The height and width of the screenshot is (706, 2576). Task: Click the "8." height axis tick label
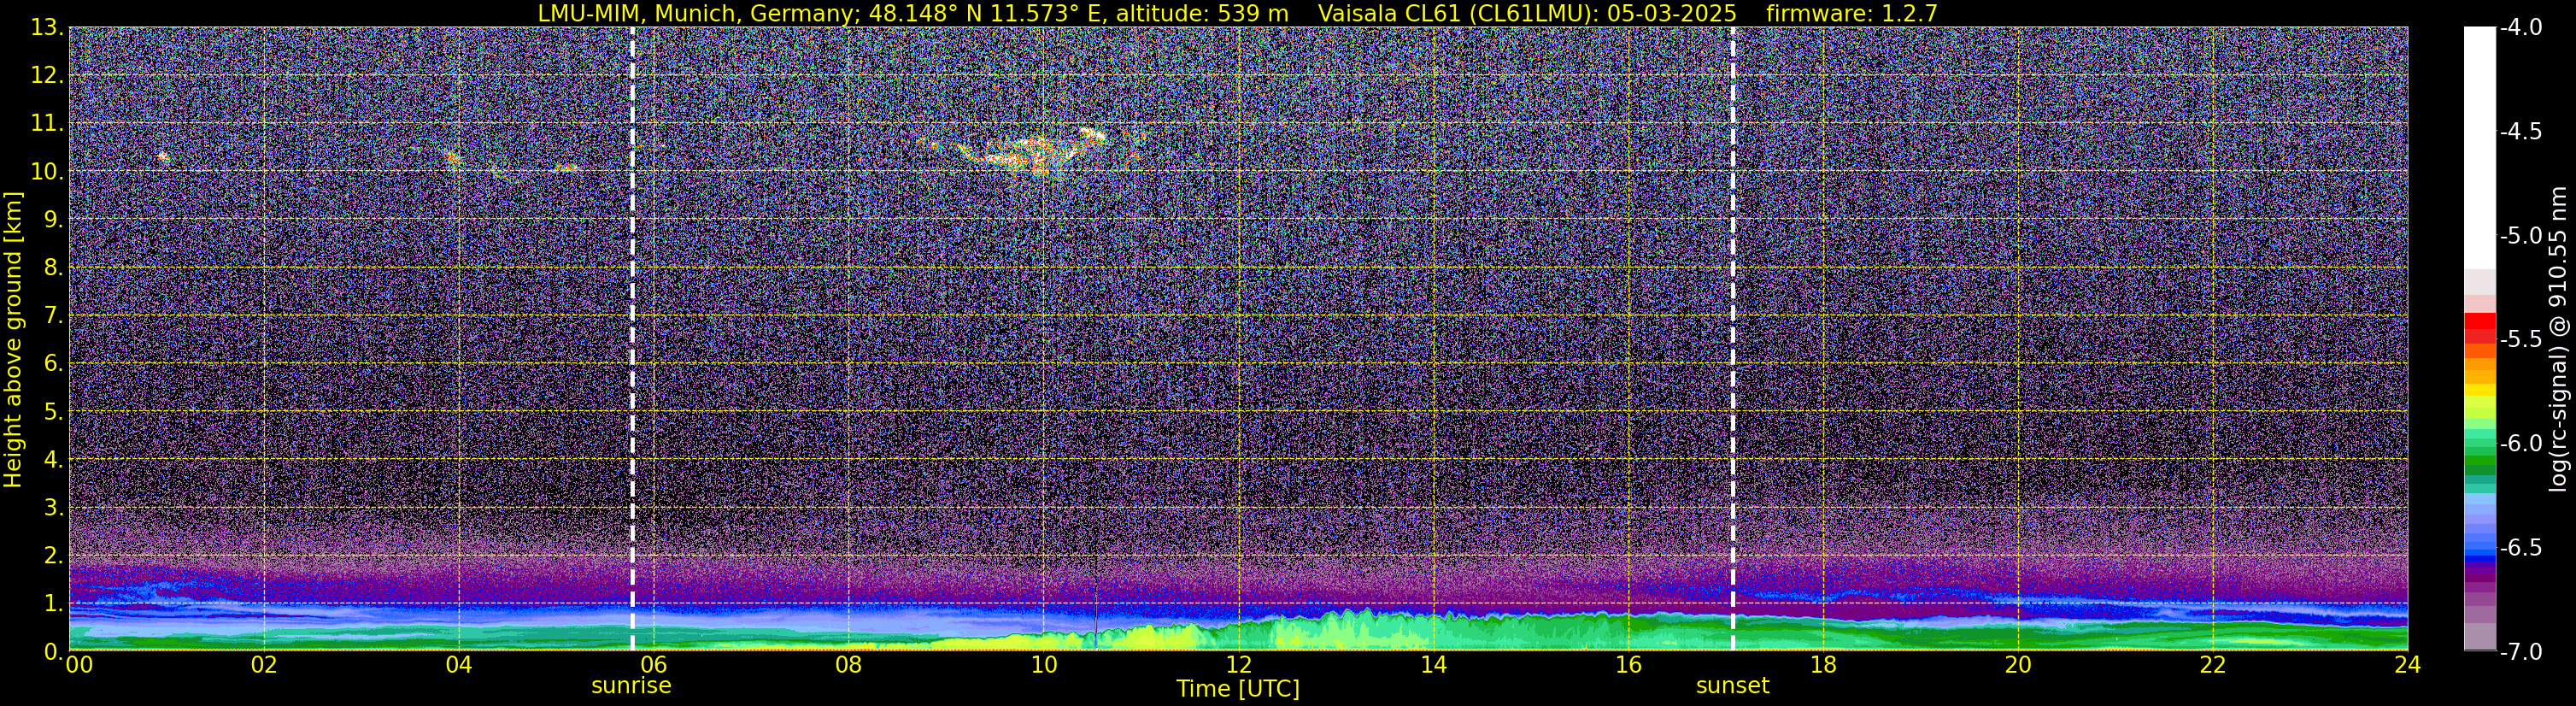coord(53,268)
